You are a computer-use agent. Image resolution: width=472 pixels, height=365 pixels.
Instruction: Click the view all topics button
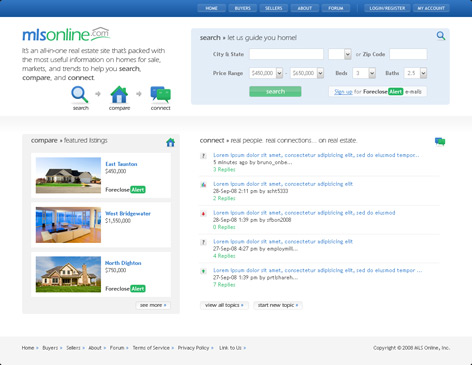coord(224,305)
